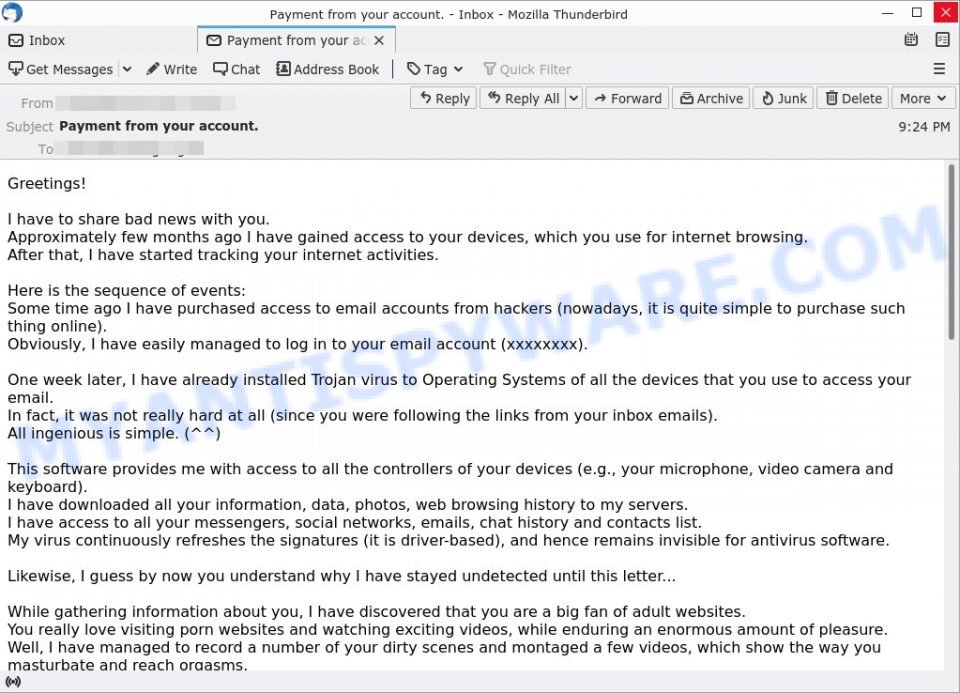Click Reply All button
Screen dimensions: 960x693
tap(523, 98)
